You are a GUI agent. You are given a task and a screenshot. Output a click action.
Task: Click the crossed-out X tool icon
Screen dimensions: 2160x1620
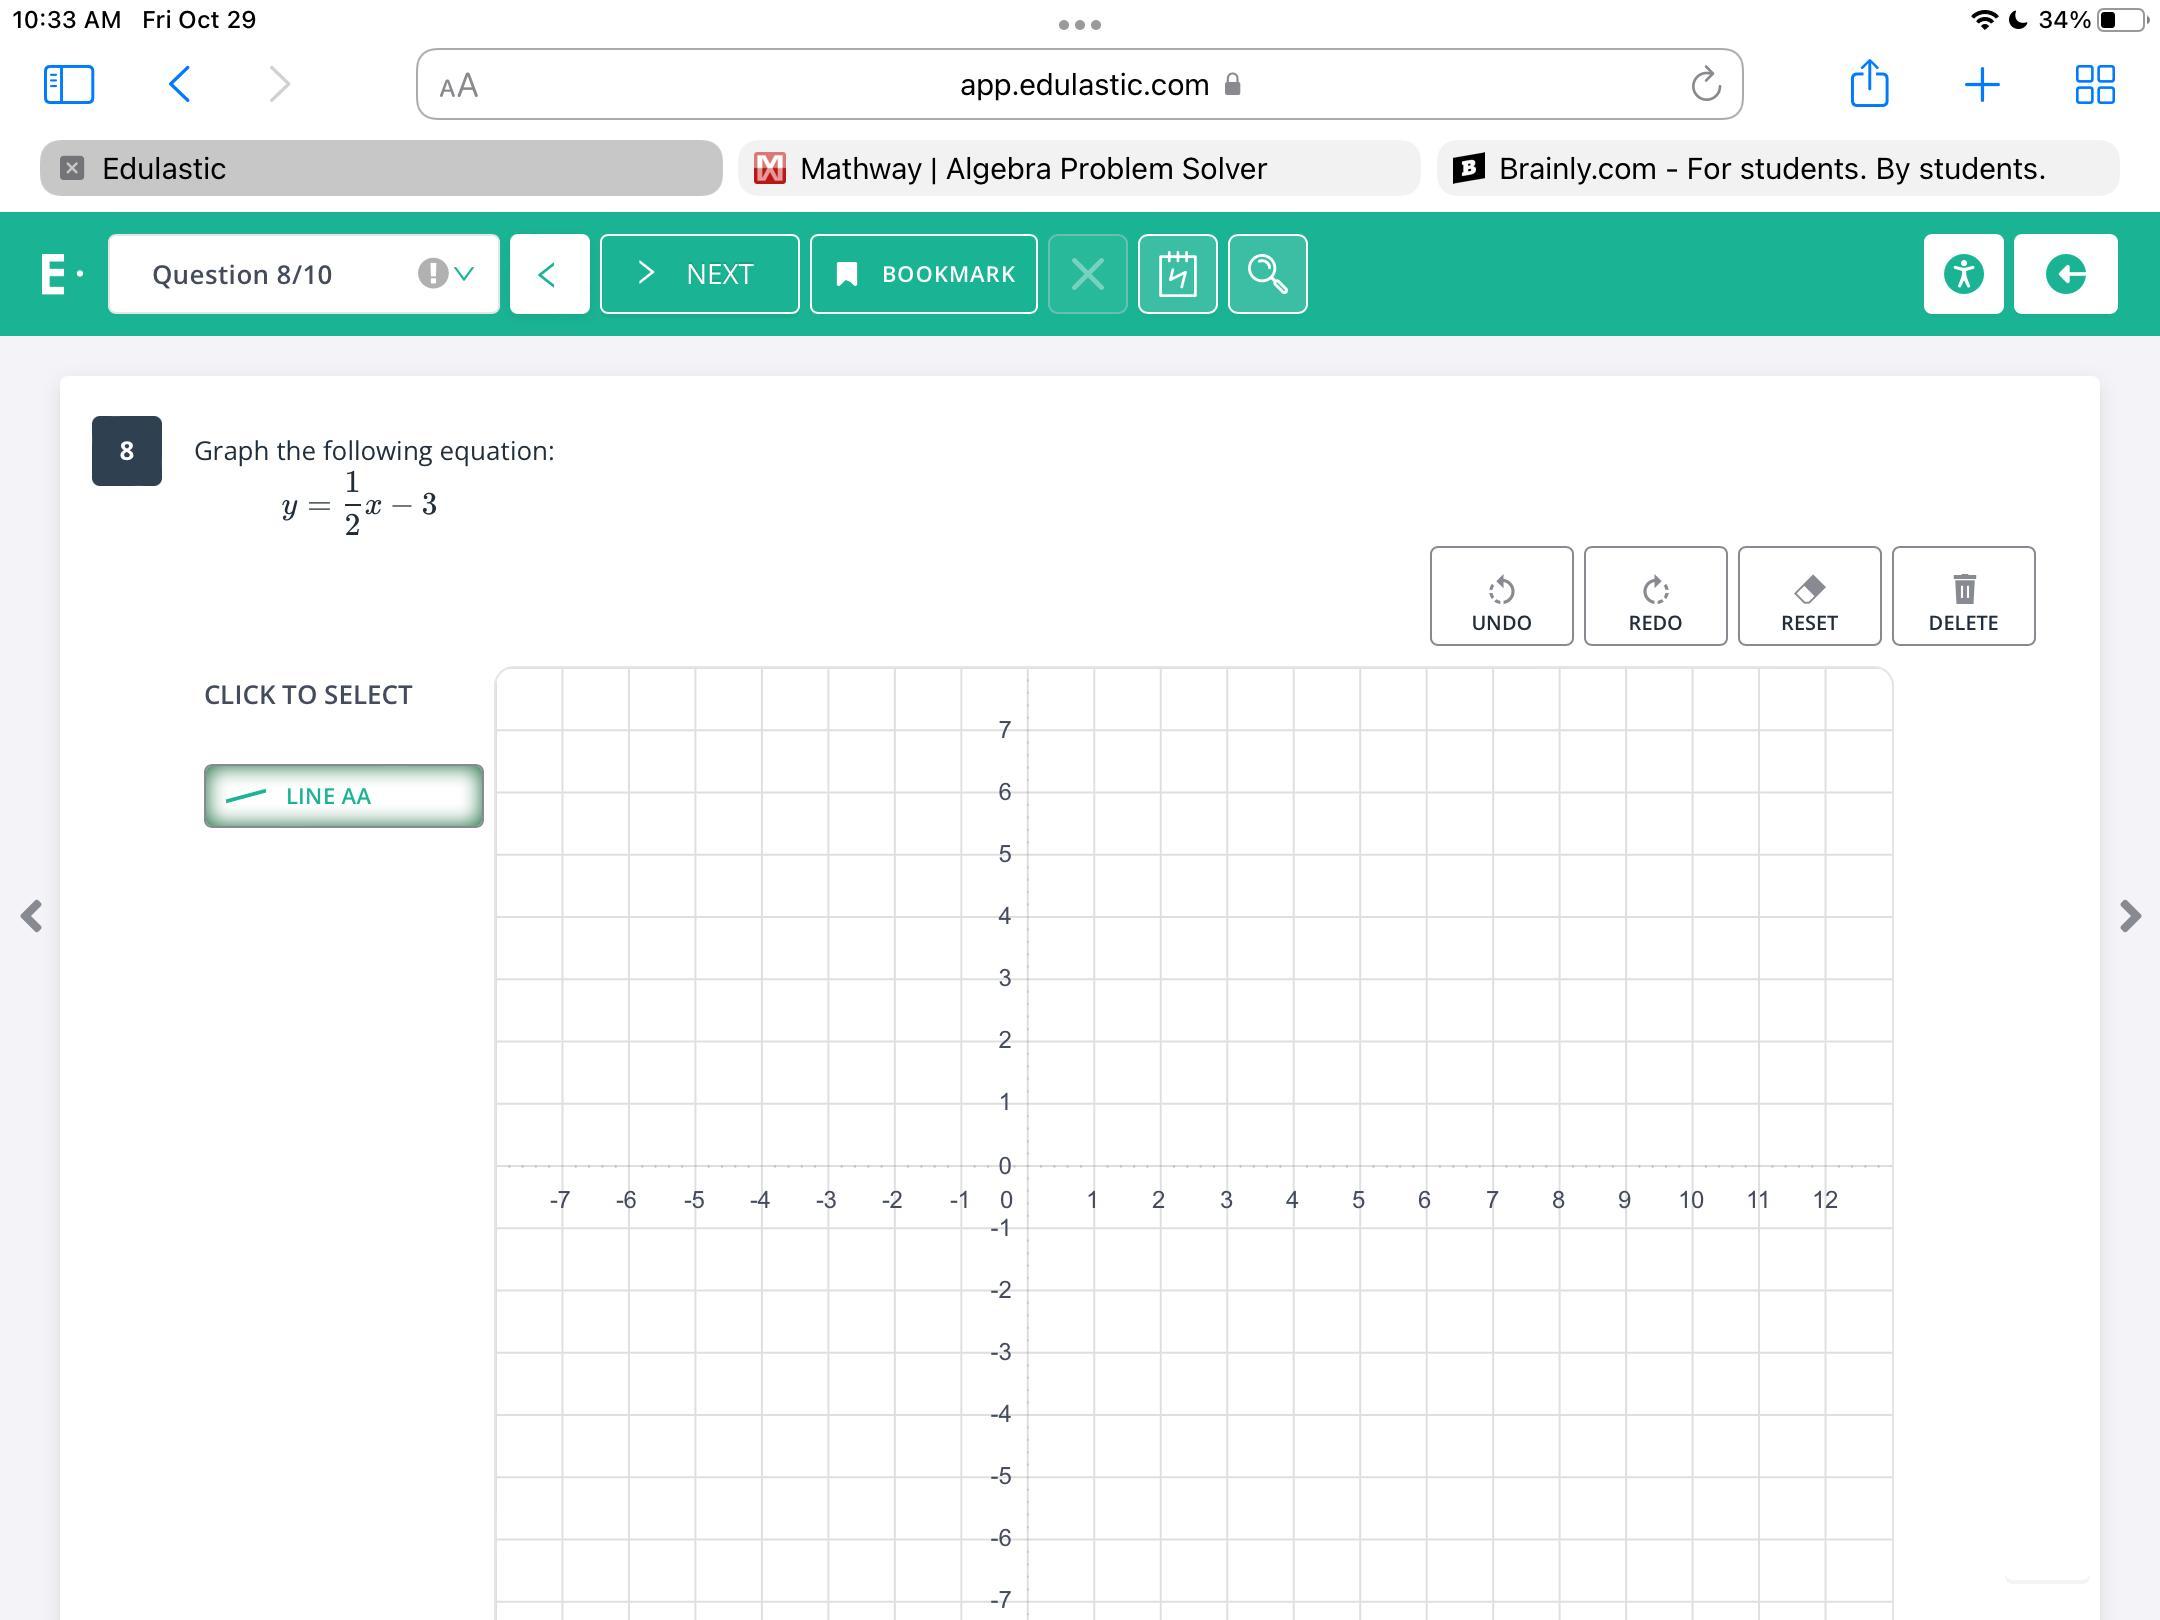pyautogui.click(x=1087, y=274)
